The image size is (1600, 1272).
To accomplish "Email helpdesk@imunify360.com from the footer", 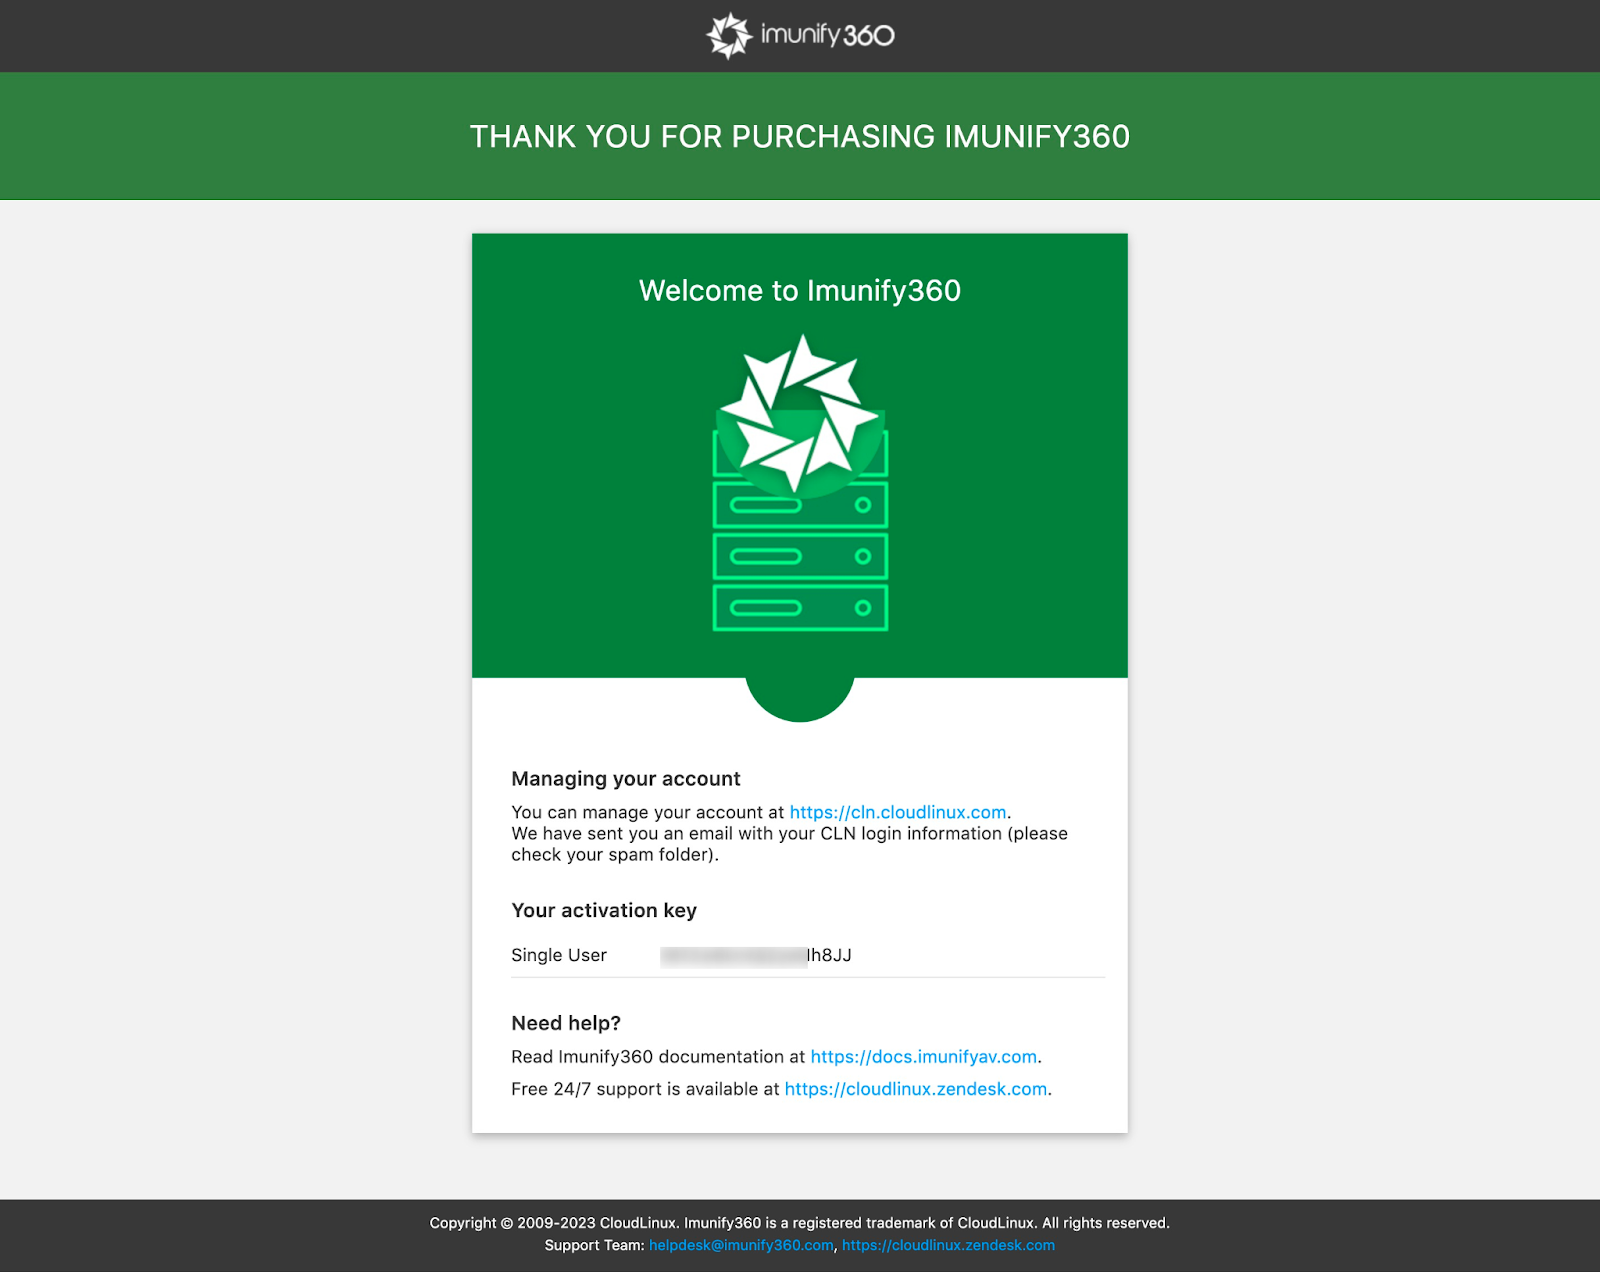I will coord(741,1245).
